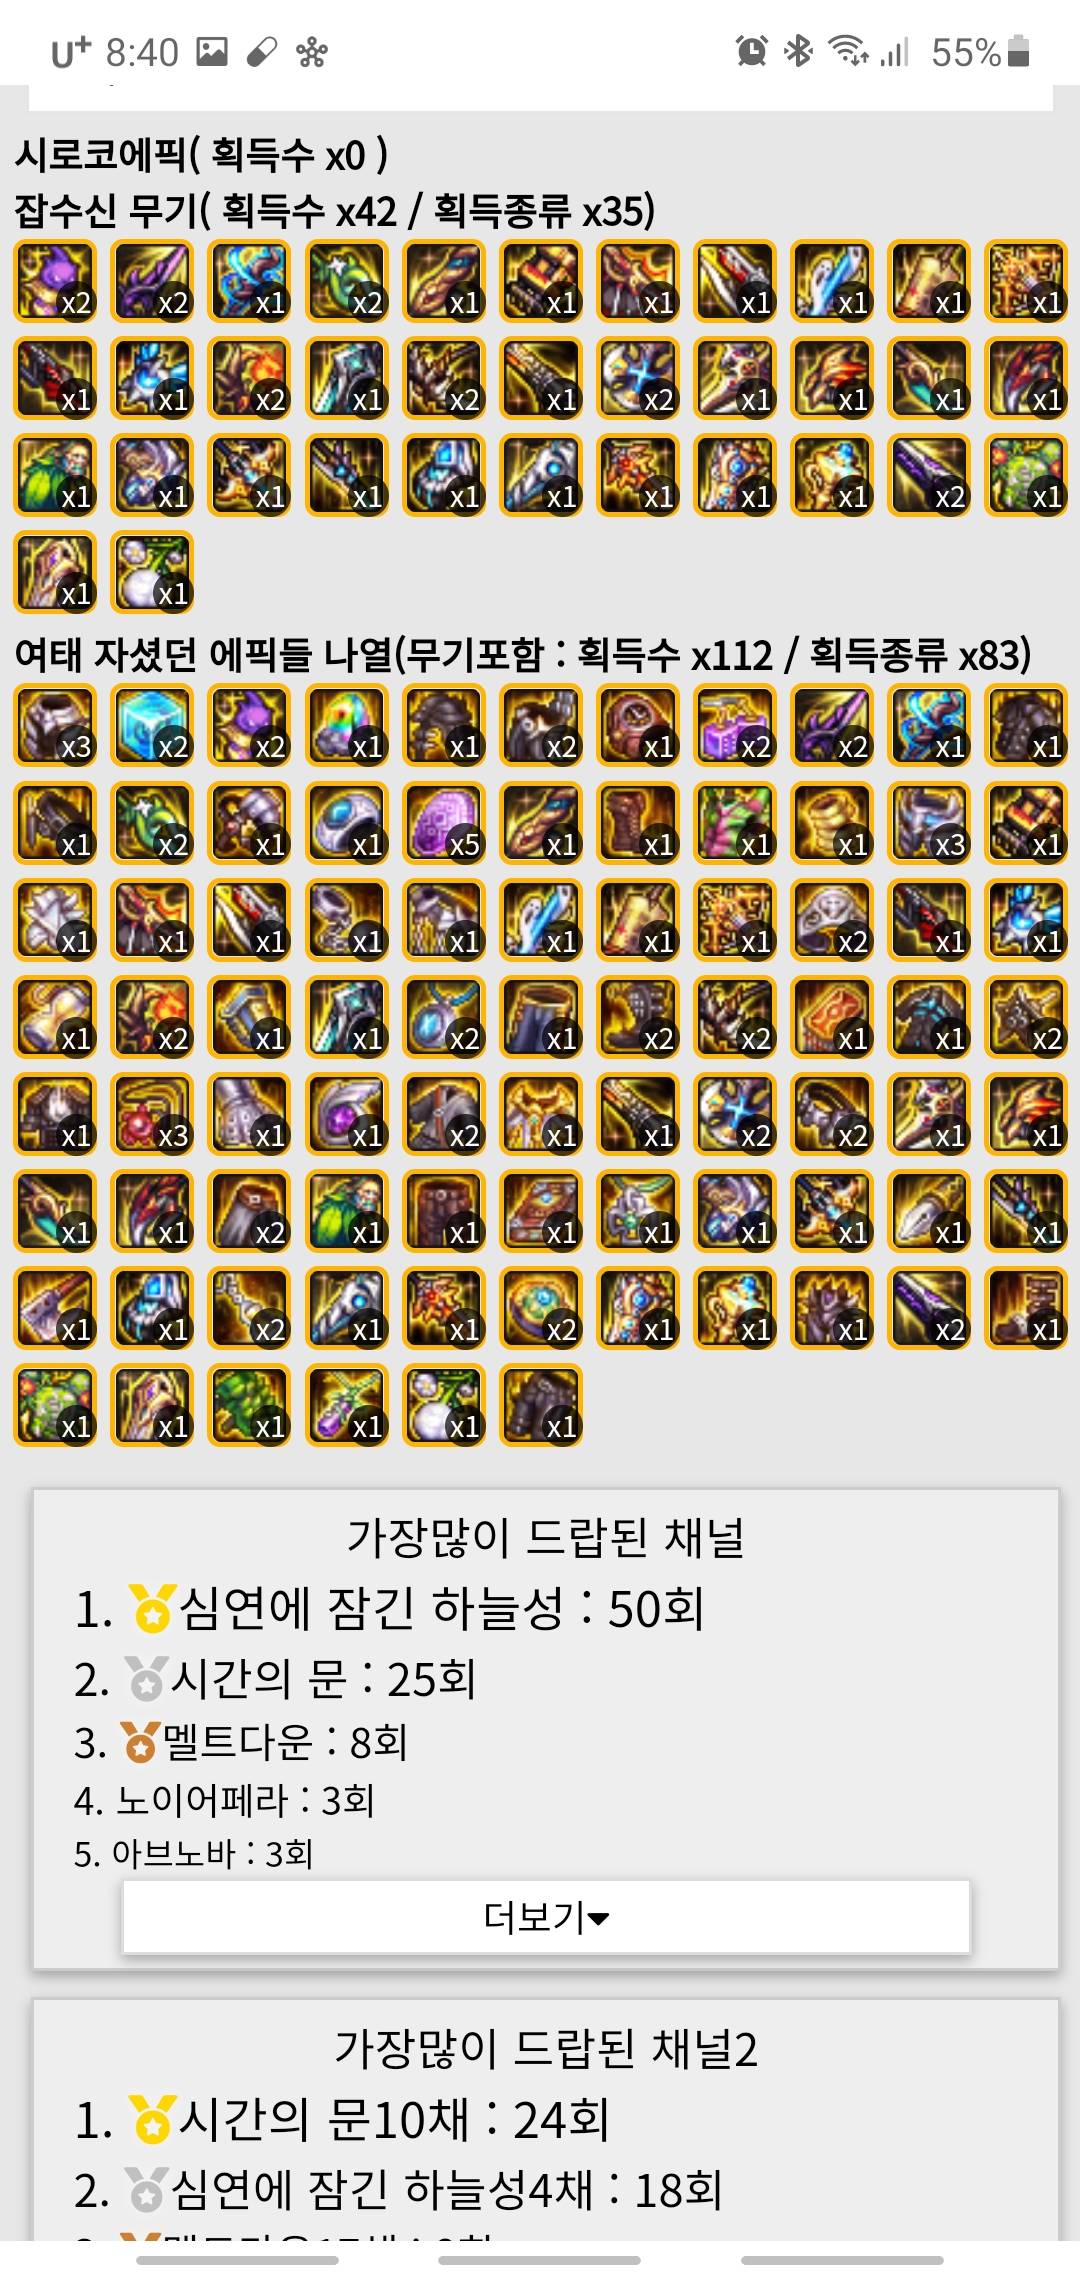Tap the pink and green striped armor item

[x=734, y=822]
